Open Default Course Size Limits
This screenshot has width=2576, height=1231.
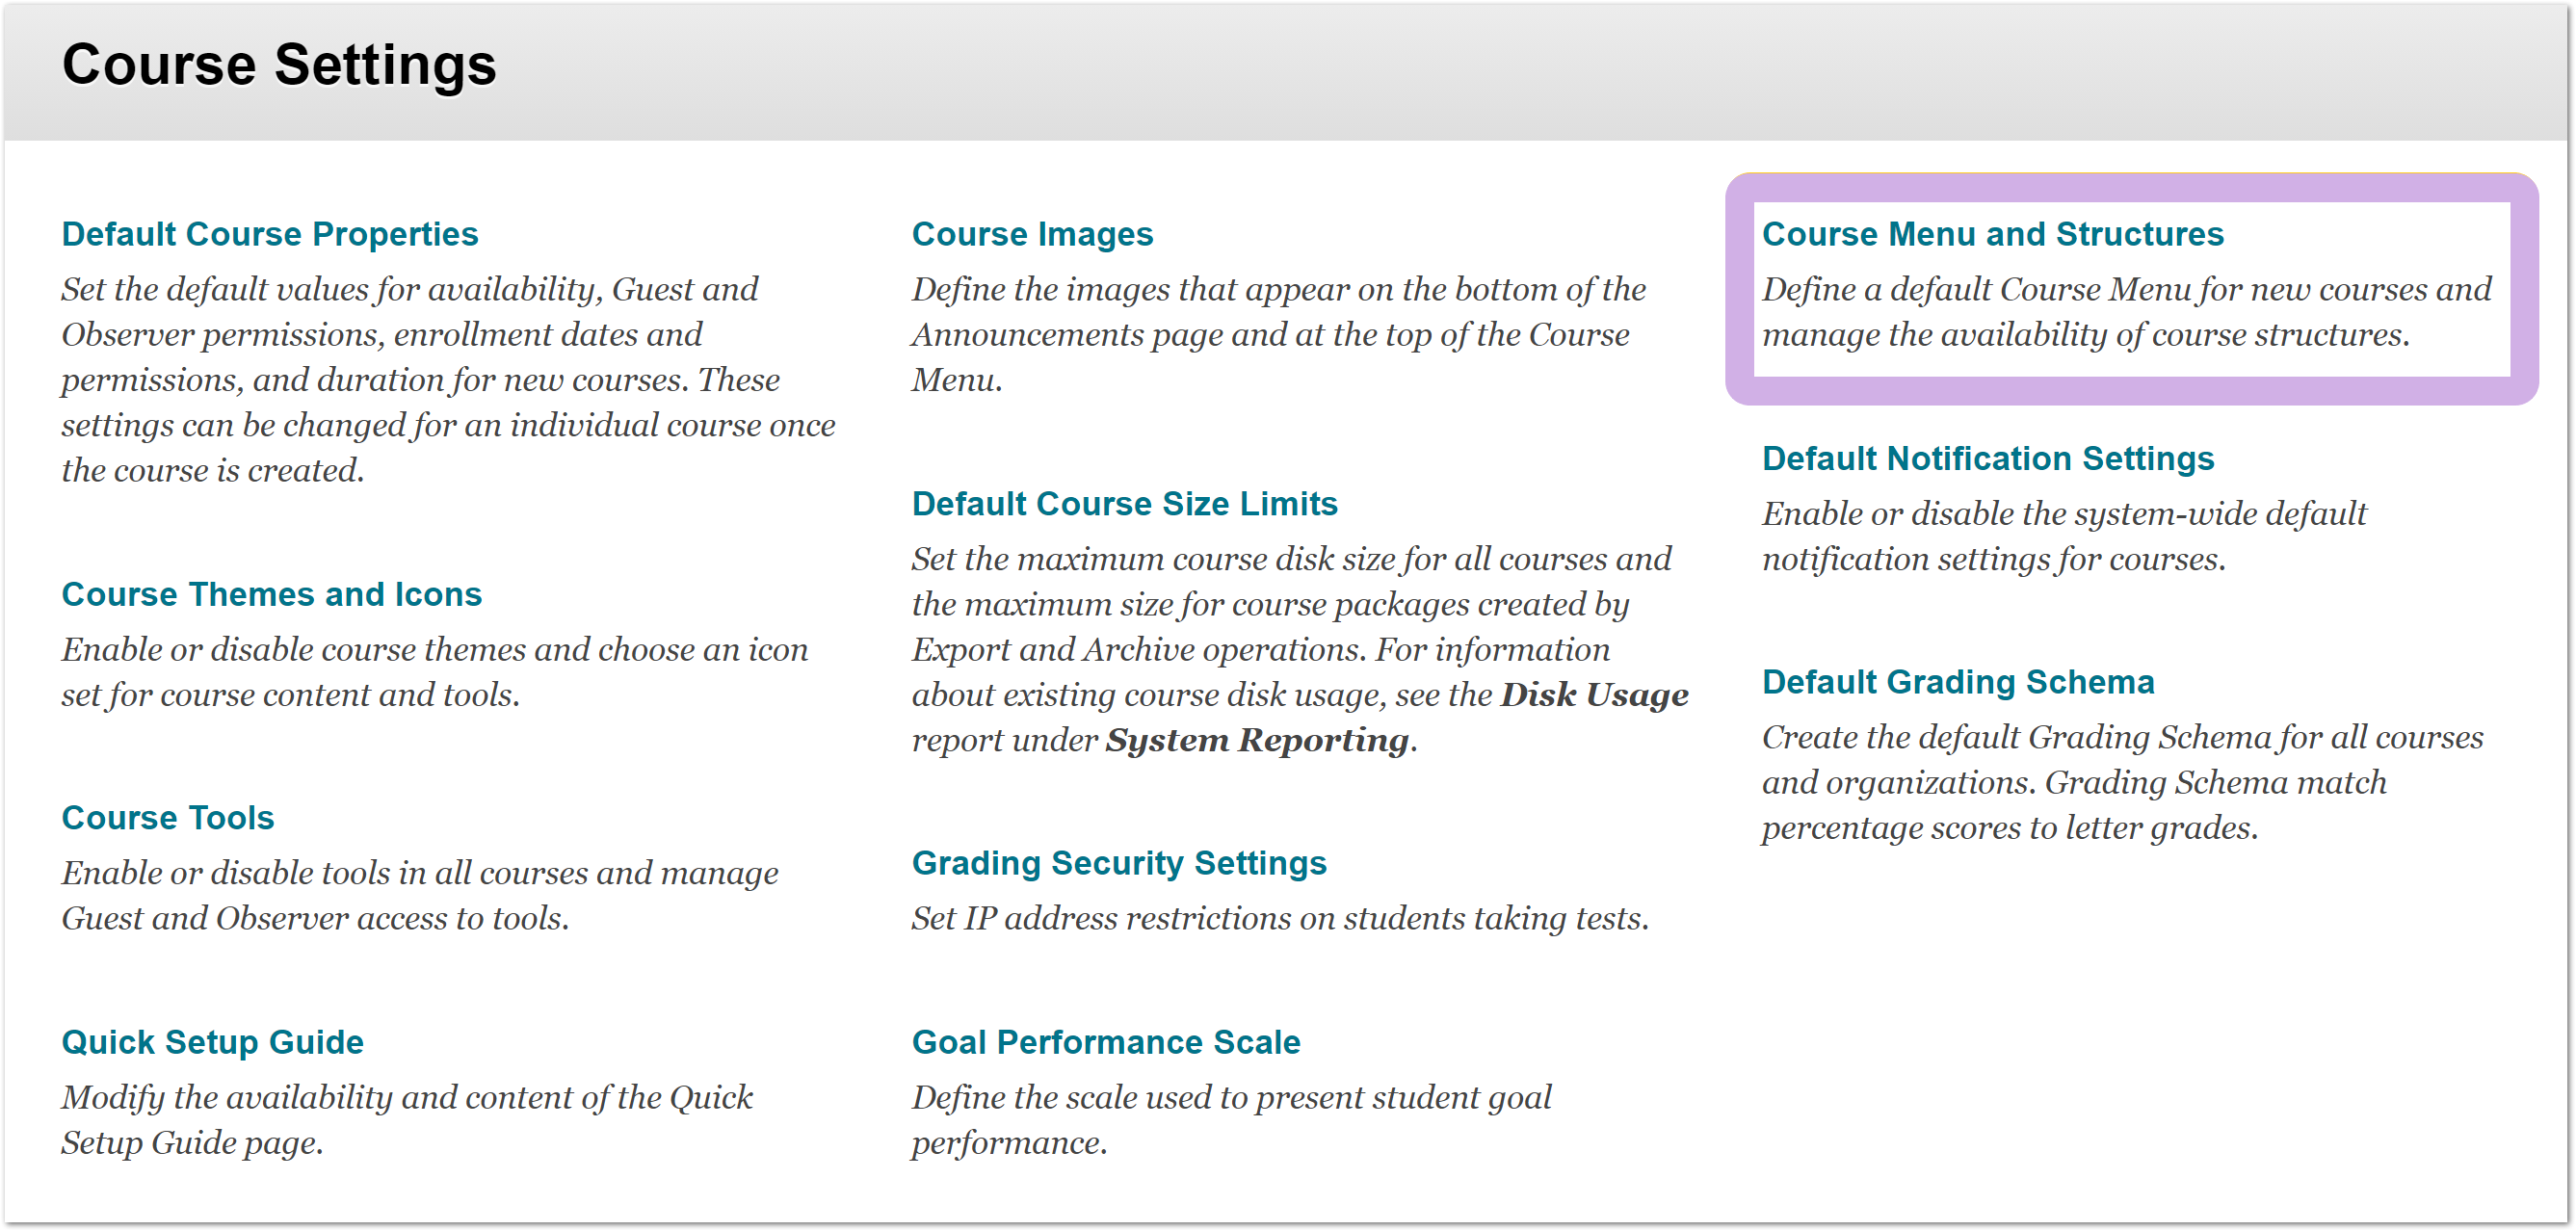1123,504
